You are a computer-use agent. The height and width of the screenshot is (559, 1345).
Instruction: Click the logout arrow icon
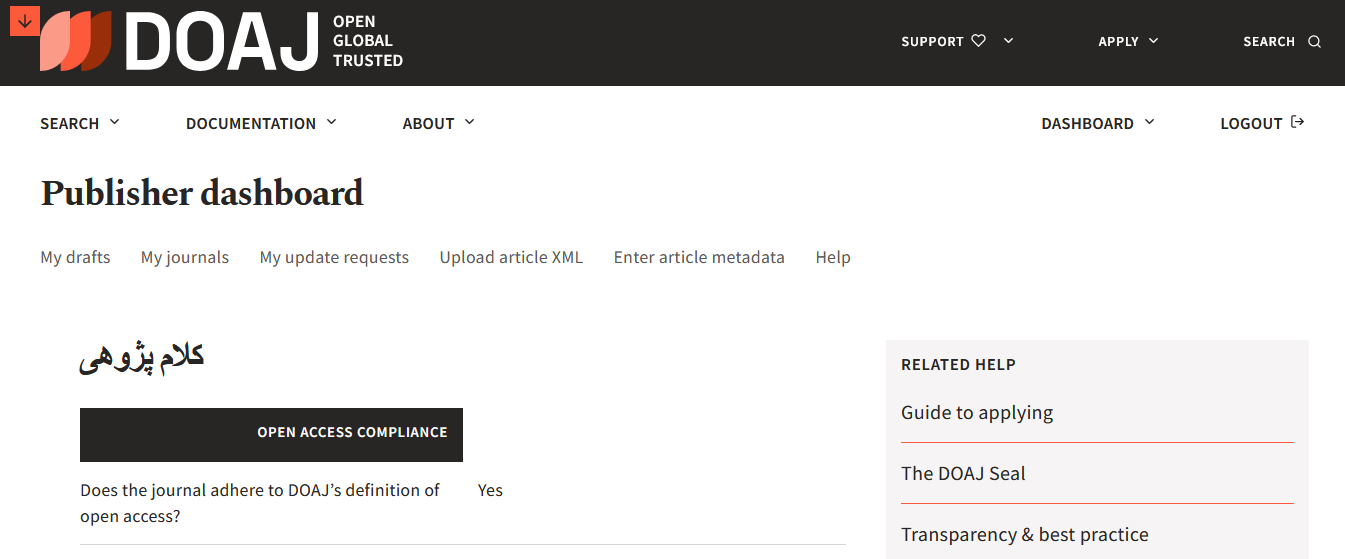coord(1298,122)
